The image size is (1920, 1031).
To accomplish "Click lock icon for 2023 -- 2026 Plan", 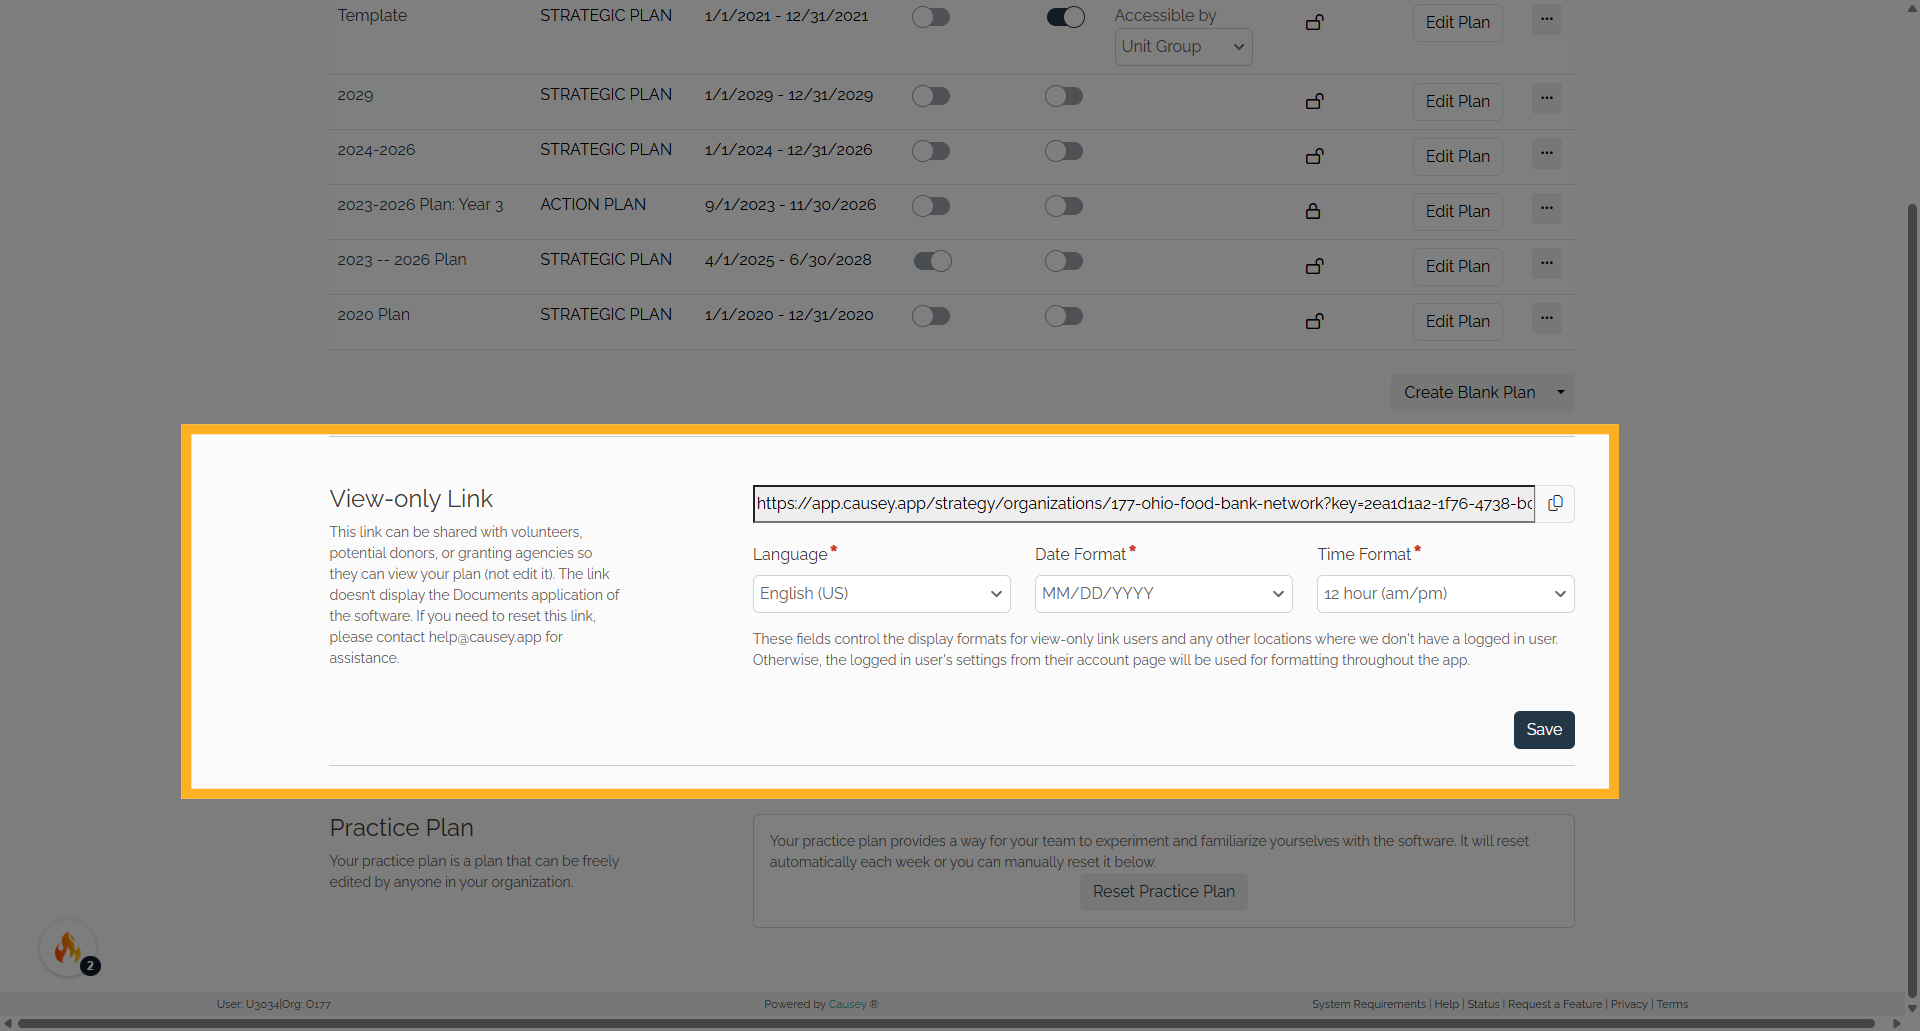I will click(1314, 266).
